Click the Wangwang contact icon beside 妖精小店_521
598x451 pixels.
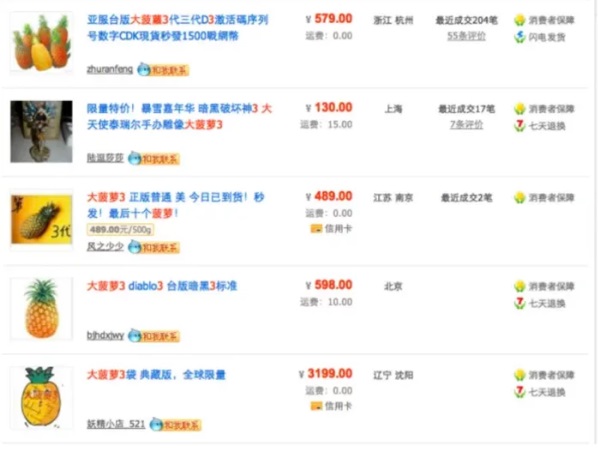pos(175,424)
